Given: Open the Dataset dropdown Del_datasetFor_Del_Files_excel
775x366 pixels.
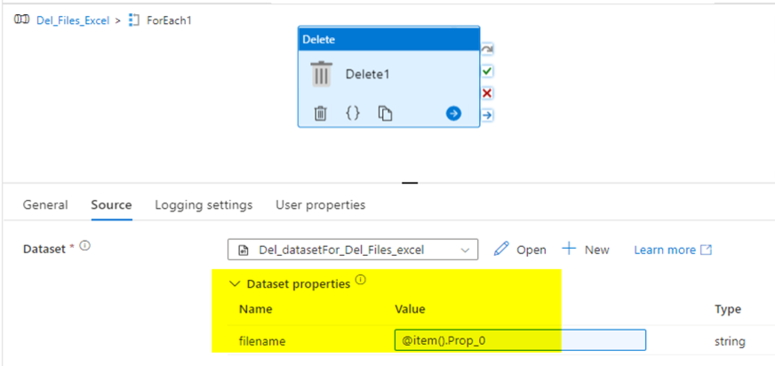Looking at the screenshot, I should click(352, 249).
